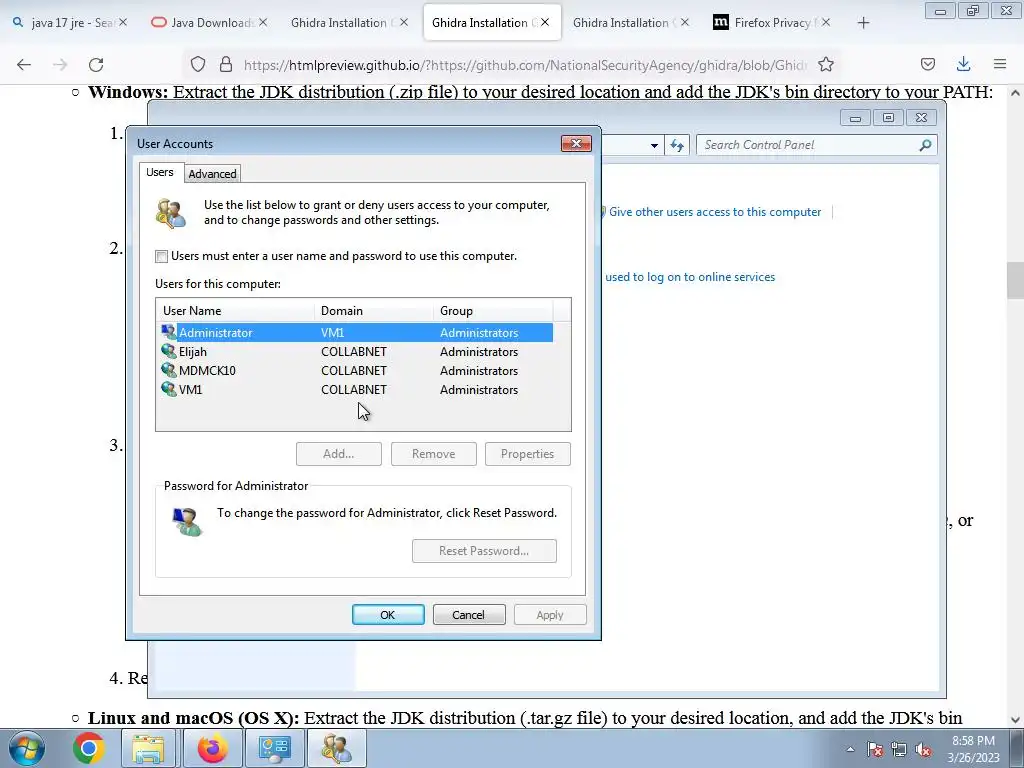
Task: Open Windows Explorer from the taskbar
Action: click(x=148, y=748)
